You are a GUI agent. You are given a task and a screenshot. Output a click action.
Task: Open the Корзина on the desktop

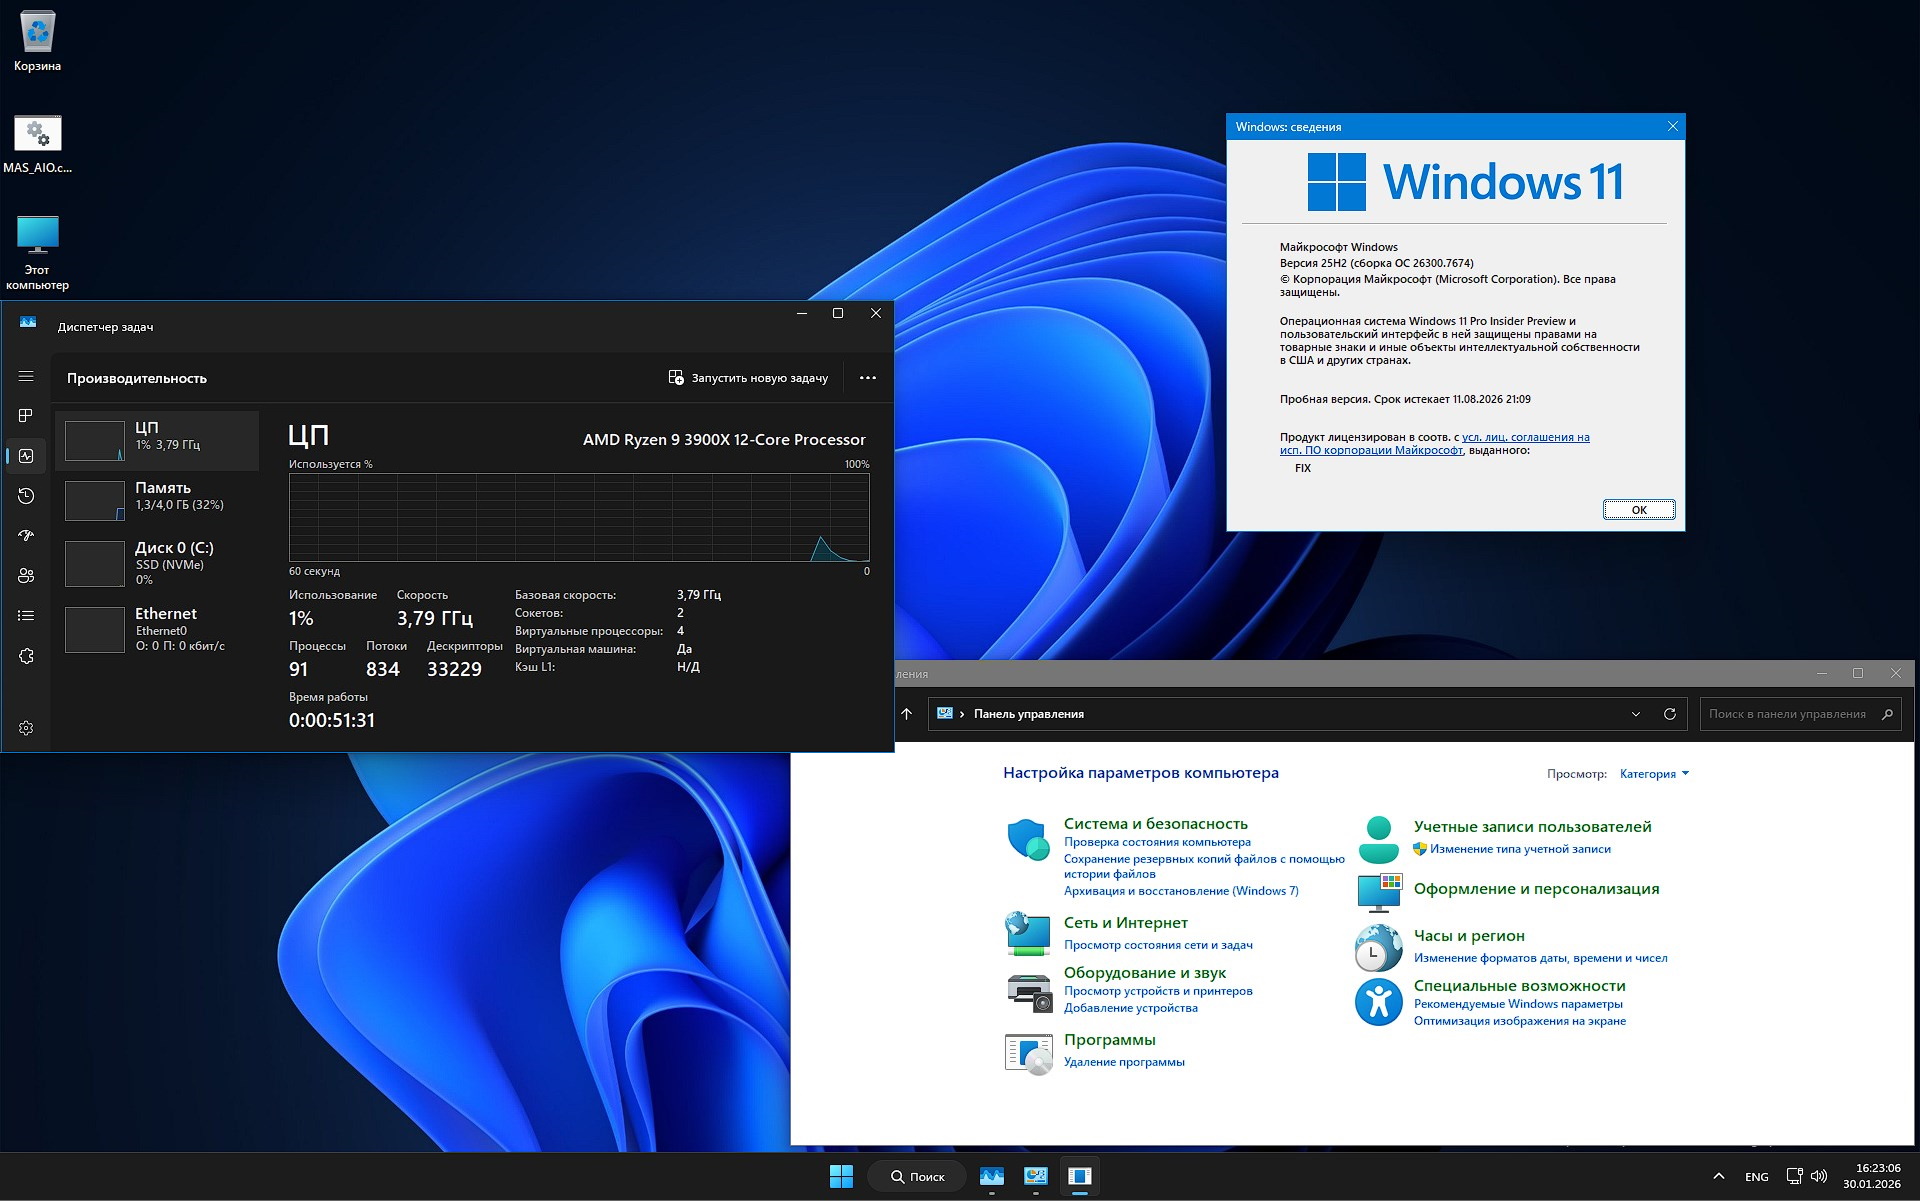coord(37,30)
